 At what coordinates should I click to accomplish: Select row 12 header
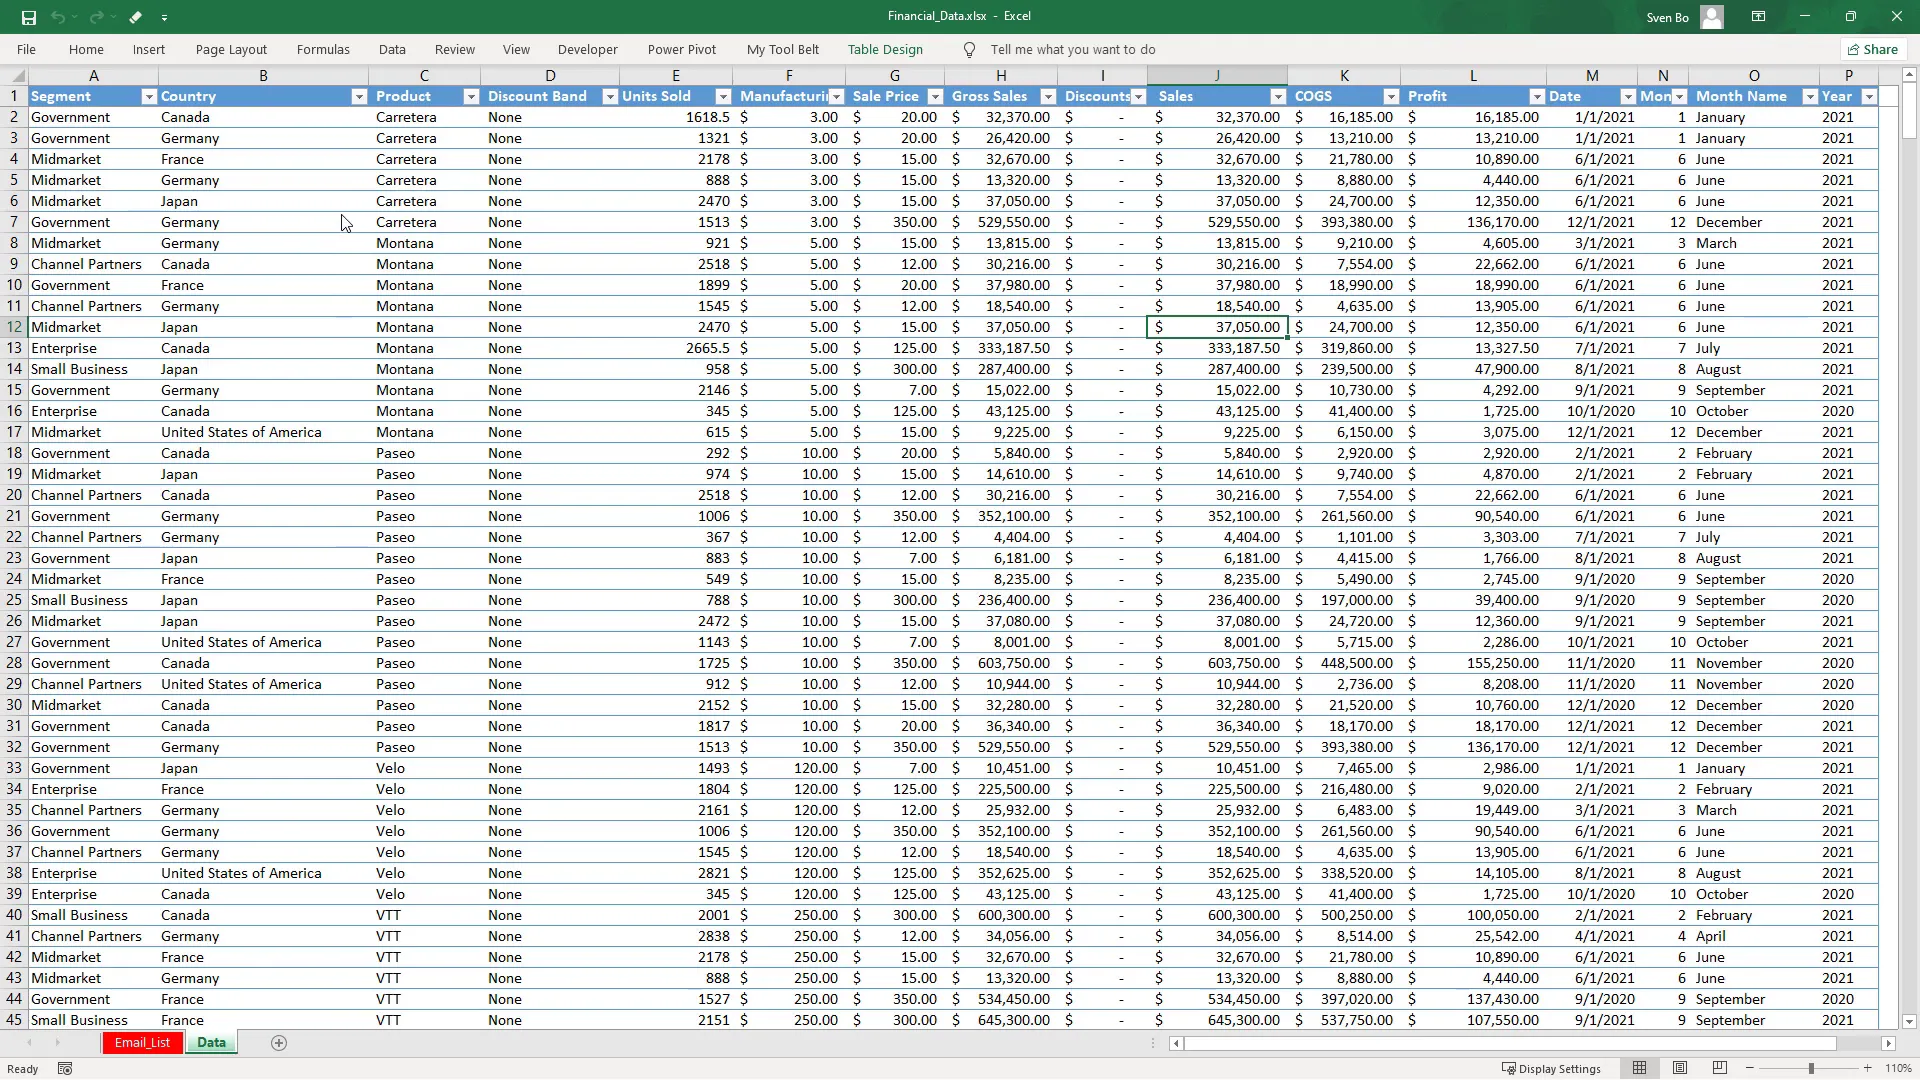pos(14,327)
